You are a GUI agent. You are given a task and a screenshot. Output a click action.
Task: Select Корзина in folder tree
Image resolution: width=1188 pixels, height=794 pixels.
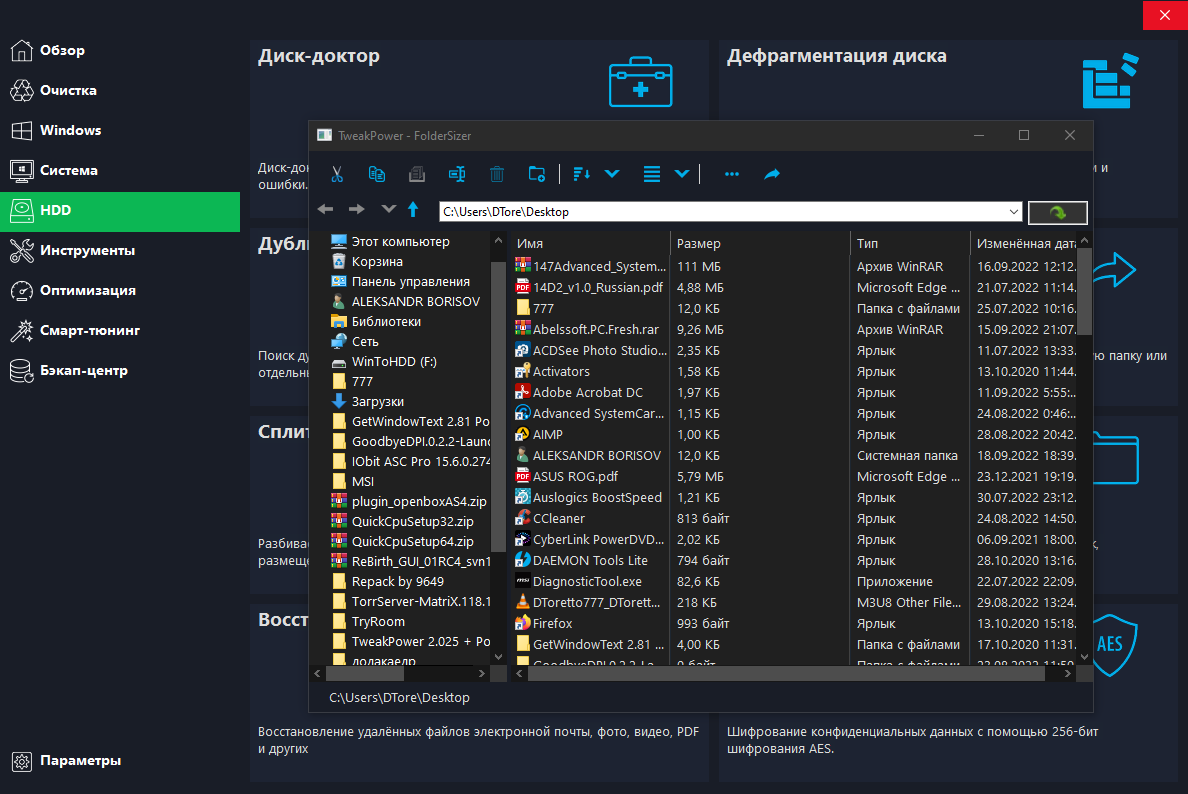tap(377, 261)
